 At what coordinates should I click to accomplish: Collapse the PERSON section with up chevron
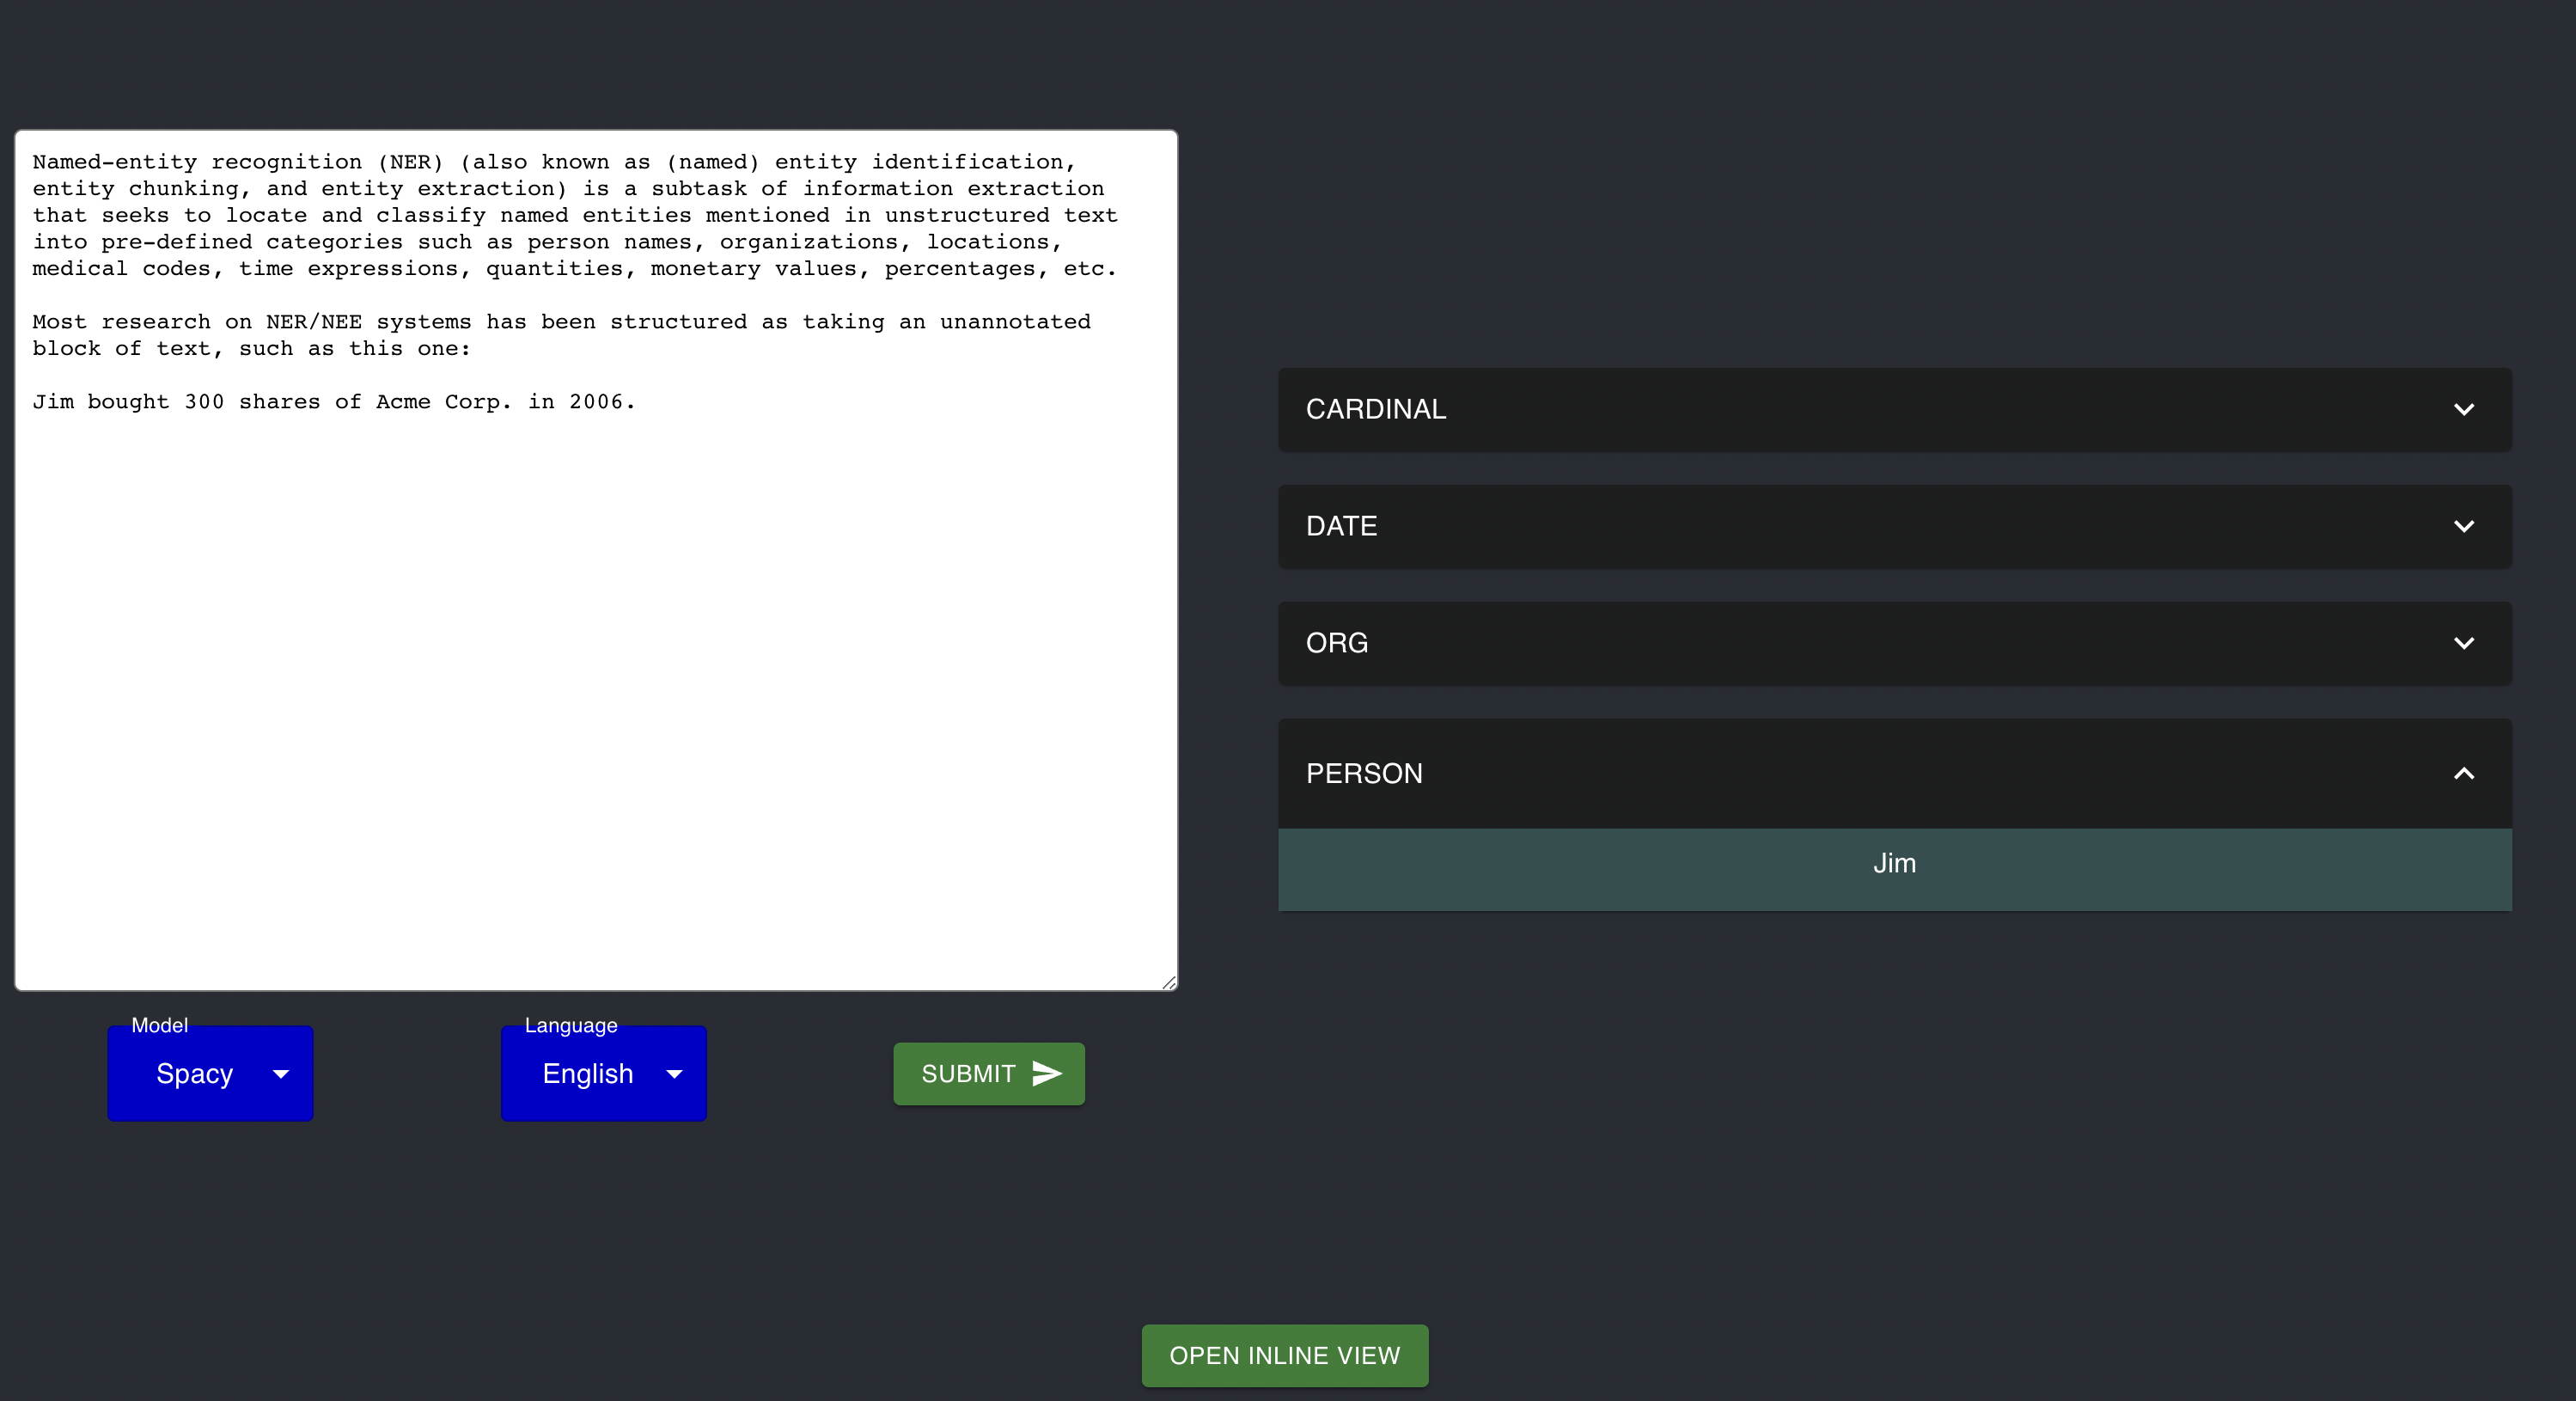[2463, 773]
